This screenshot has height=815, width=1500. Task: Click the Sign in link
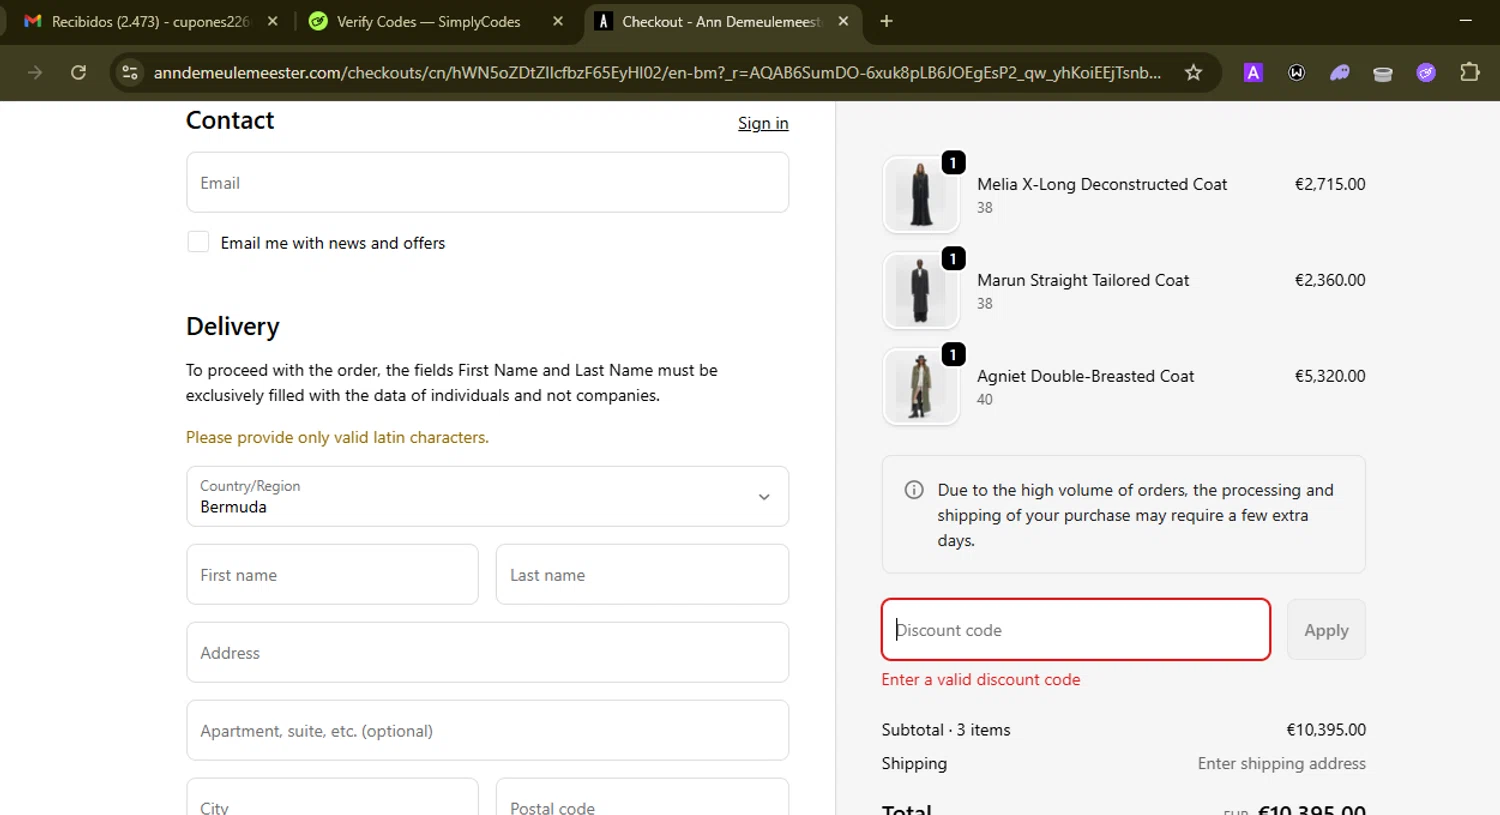point(763,123)
